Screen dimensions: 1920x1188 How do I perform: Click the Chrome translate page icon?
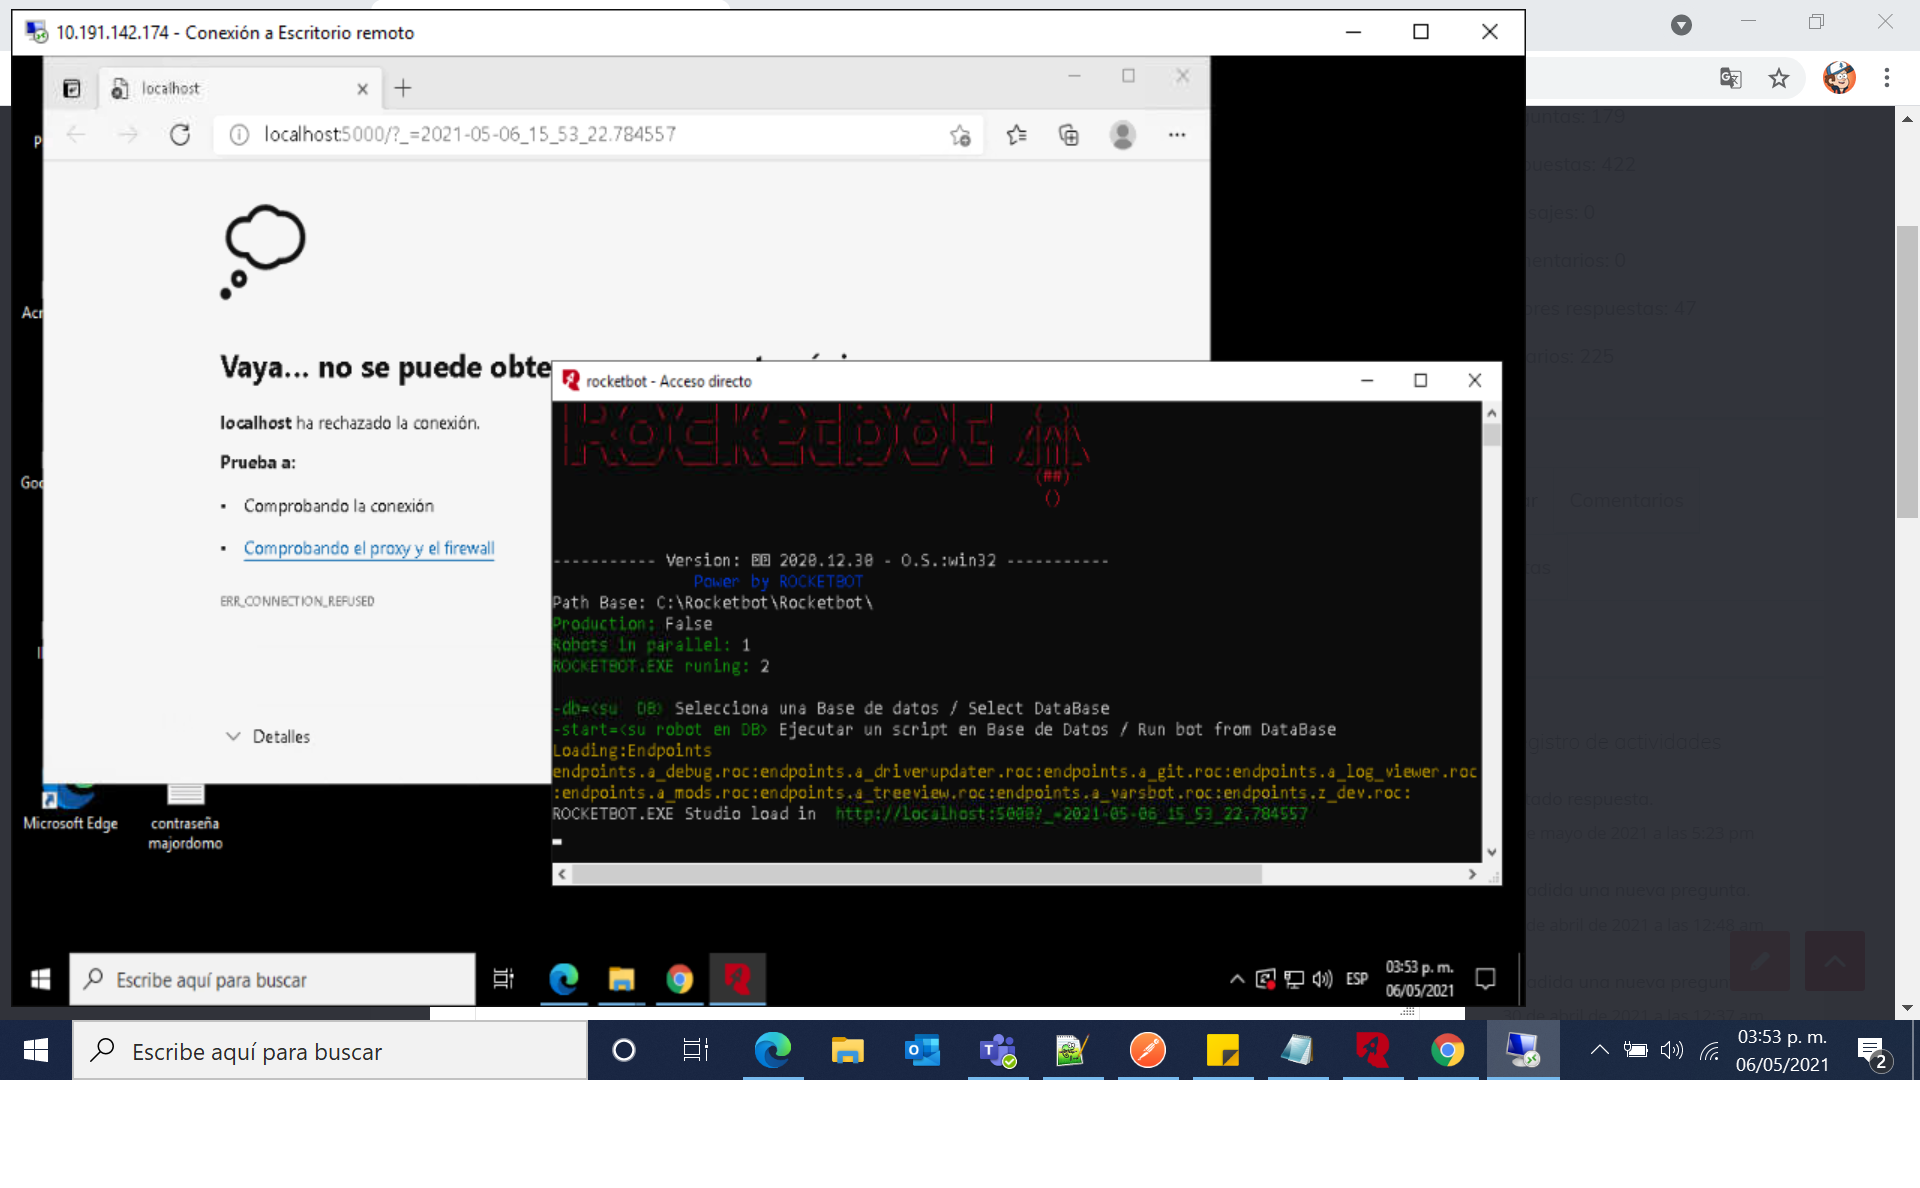pos(1730,78)
